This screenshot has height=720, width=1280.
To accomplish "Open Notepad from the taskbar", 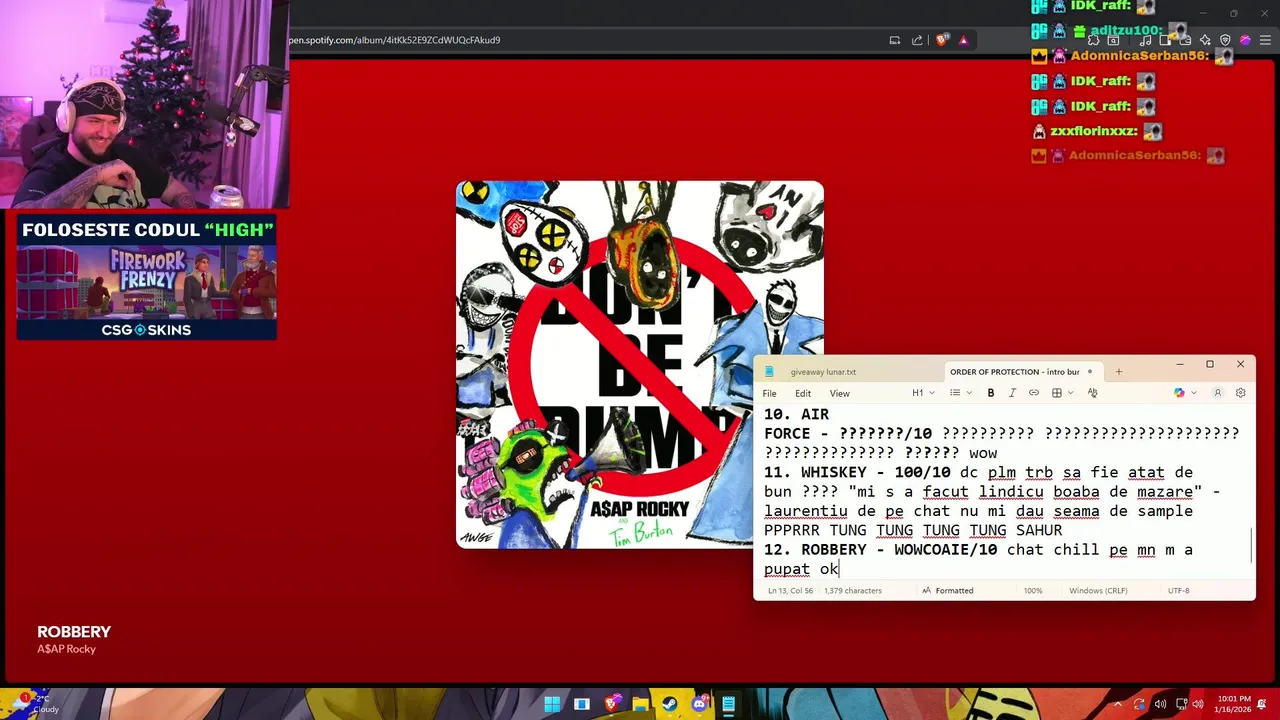I will [729, 704].
